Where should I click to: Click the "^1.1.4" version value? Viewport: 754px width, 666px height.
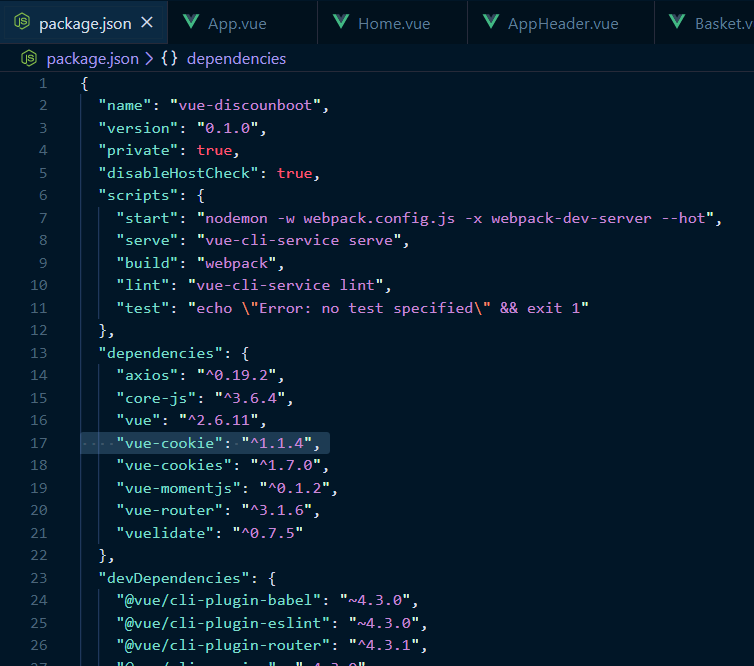pos(277,443)
